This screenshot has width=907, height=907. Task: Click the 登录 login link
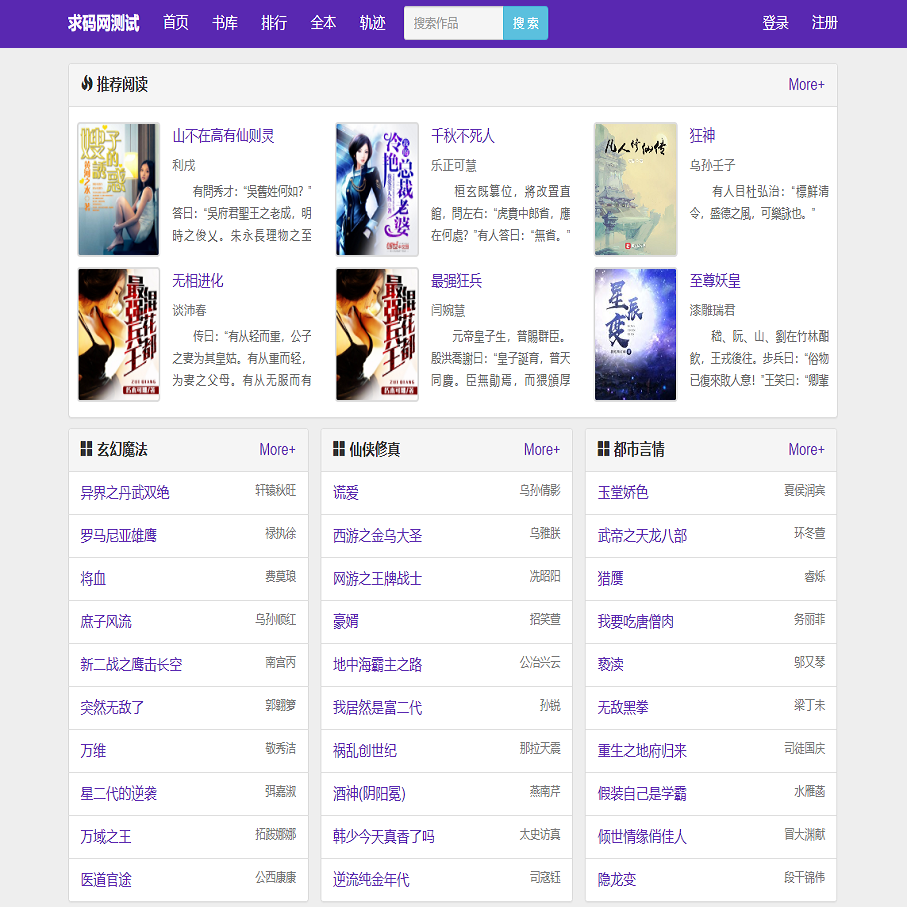775,23
